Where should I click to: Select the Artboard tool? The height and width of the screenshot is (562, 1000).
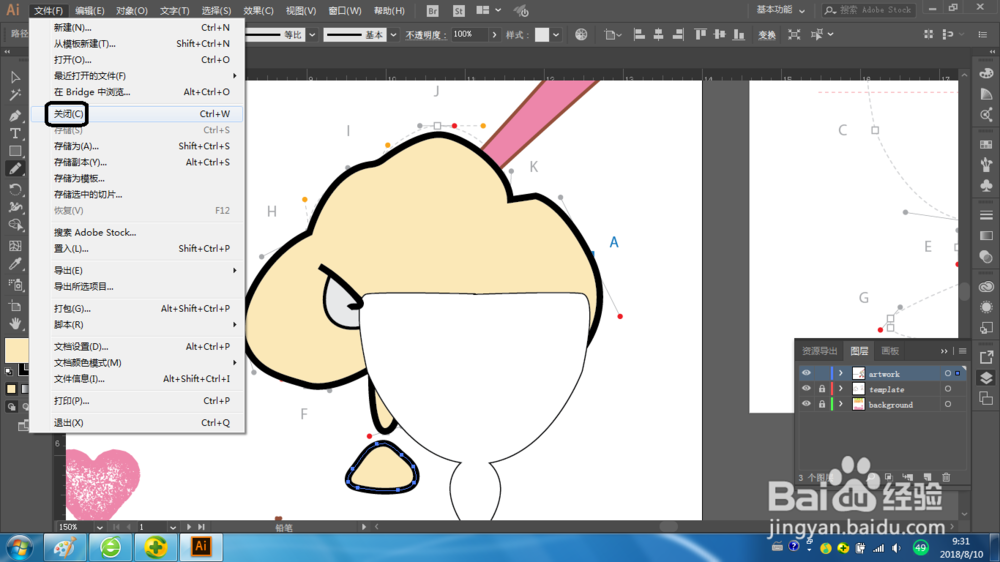pos(15,306)
